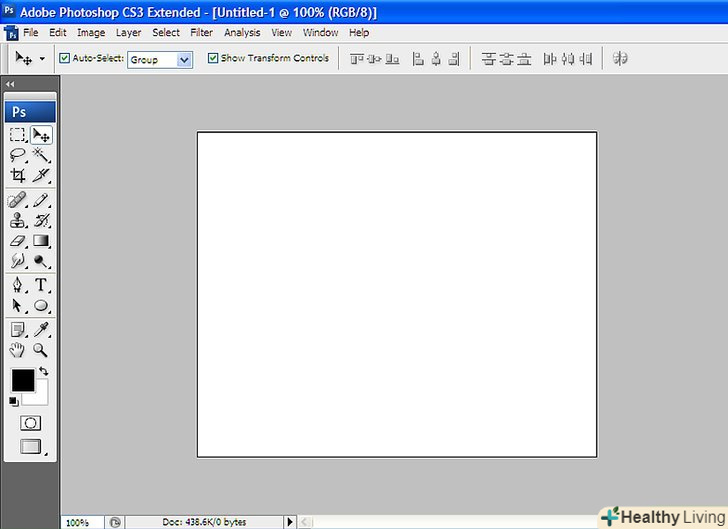Toggle the Auto-Select checkbox
728x529 pixels.
click(x=65, y=58)
